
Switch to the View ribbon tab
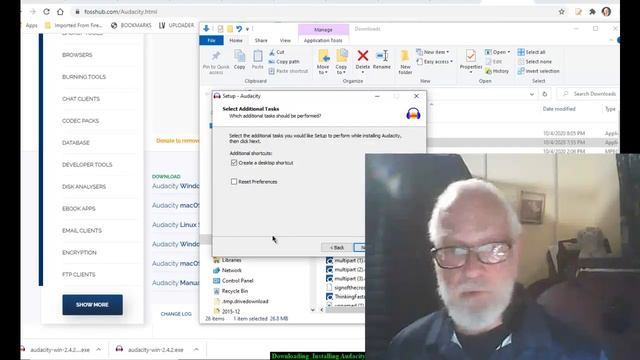(x=285, y=40)
